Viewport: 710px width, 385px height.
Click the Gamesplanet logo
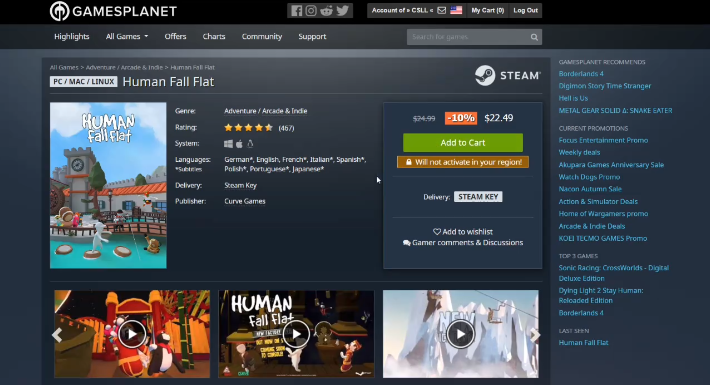tap(113, 11)
